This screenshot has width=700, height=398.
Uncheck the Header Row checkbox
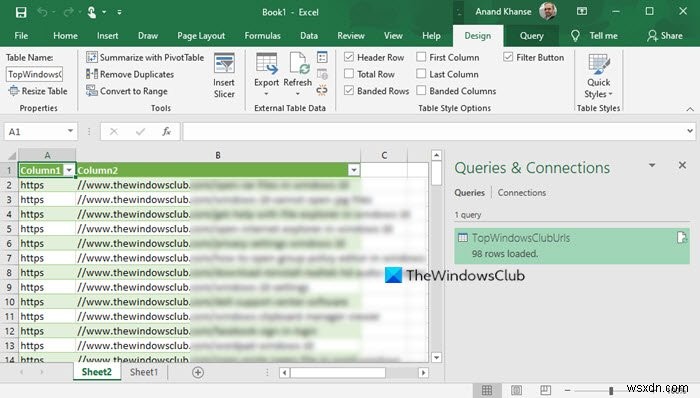(x=349, y=57)
